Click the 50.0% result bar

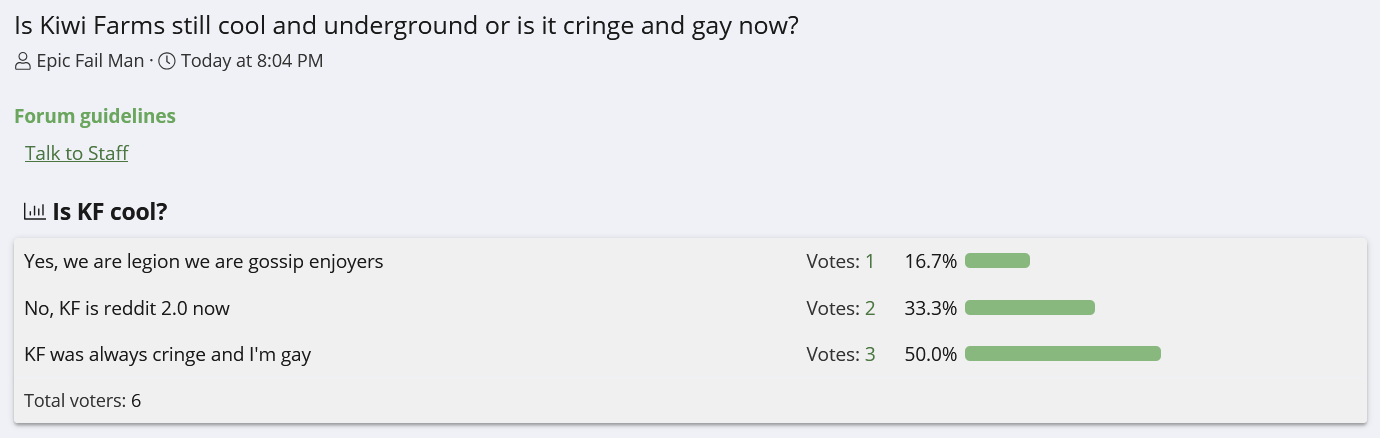click(1062, 353)
